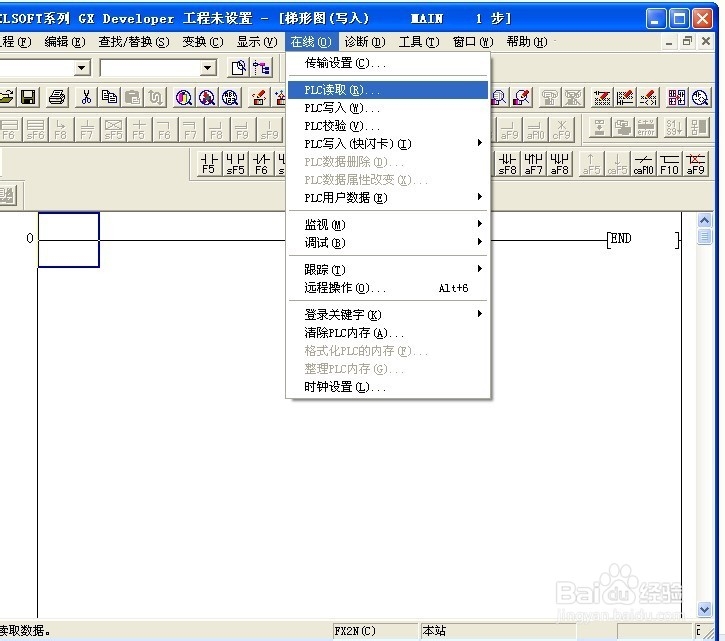Open the device search magnifier icon
Screen dimensions: 725x641
pyautogui.click(x=184, y=97)
